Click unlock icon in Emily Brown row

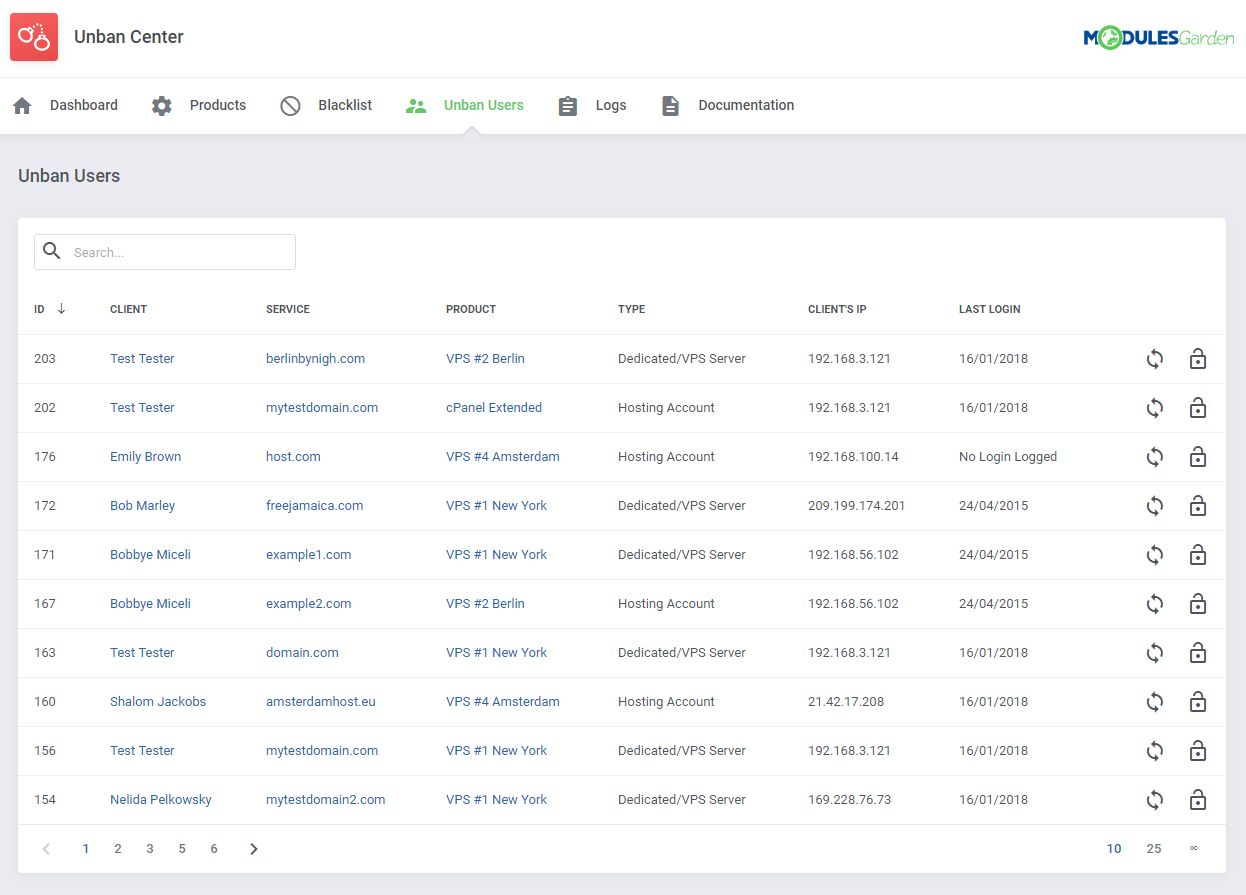click(1197, 457)
